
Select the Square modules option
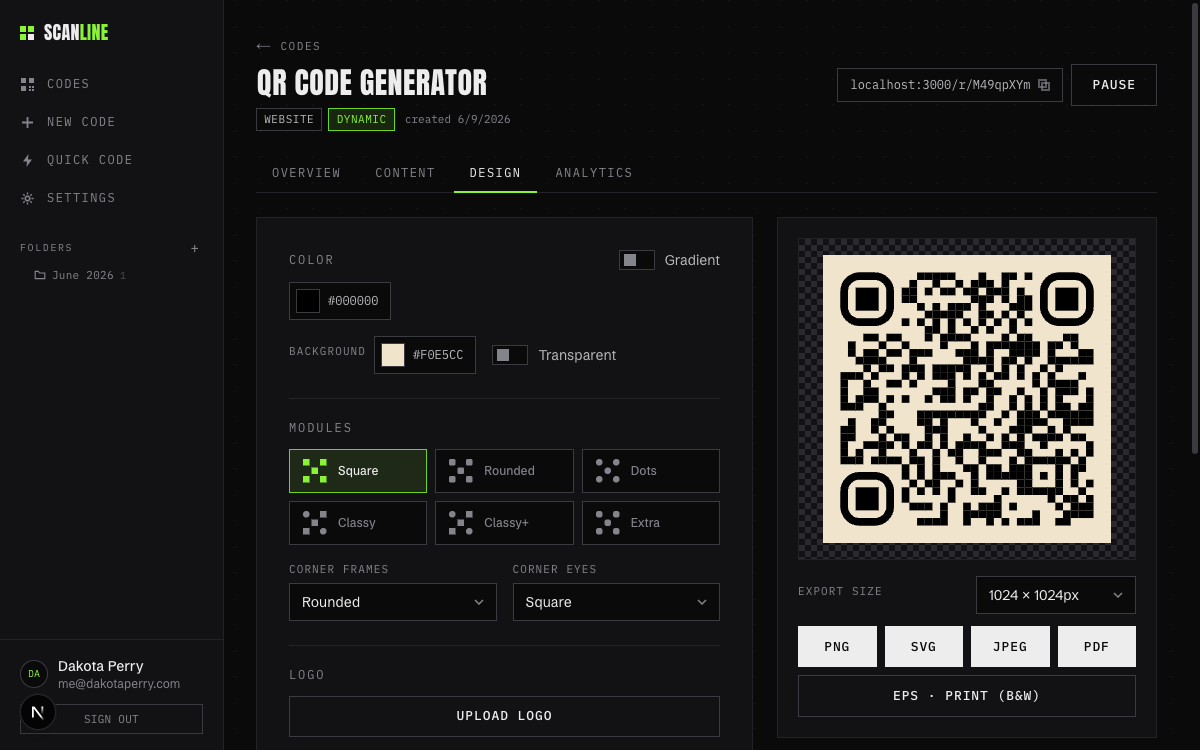click(358, 471)
